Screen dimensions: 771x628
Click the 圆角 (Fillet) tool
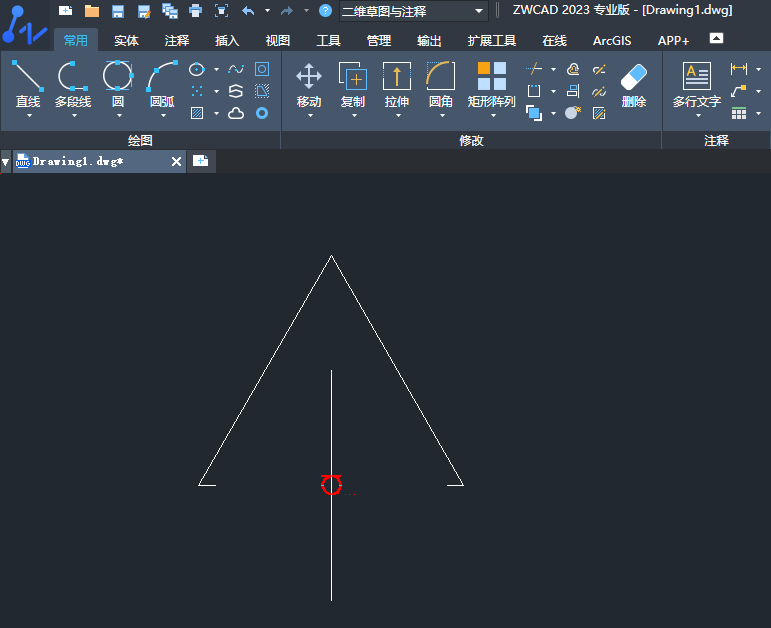pyautogui.click(x=441, y=85)
